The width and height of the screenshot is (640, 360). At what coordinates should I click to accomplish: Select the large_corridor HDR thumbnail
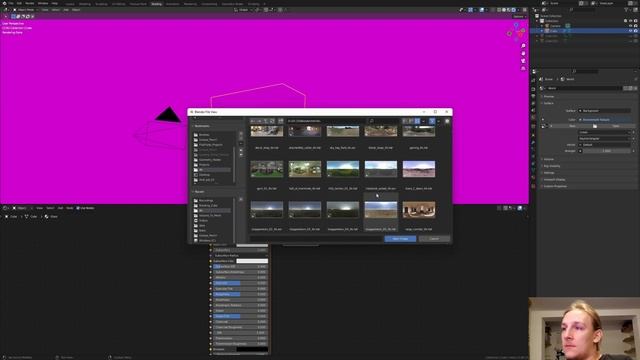pyautogui.click(x=419, y=210)
